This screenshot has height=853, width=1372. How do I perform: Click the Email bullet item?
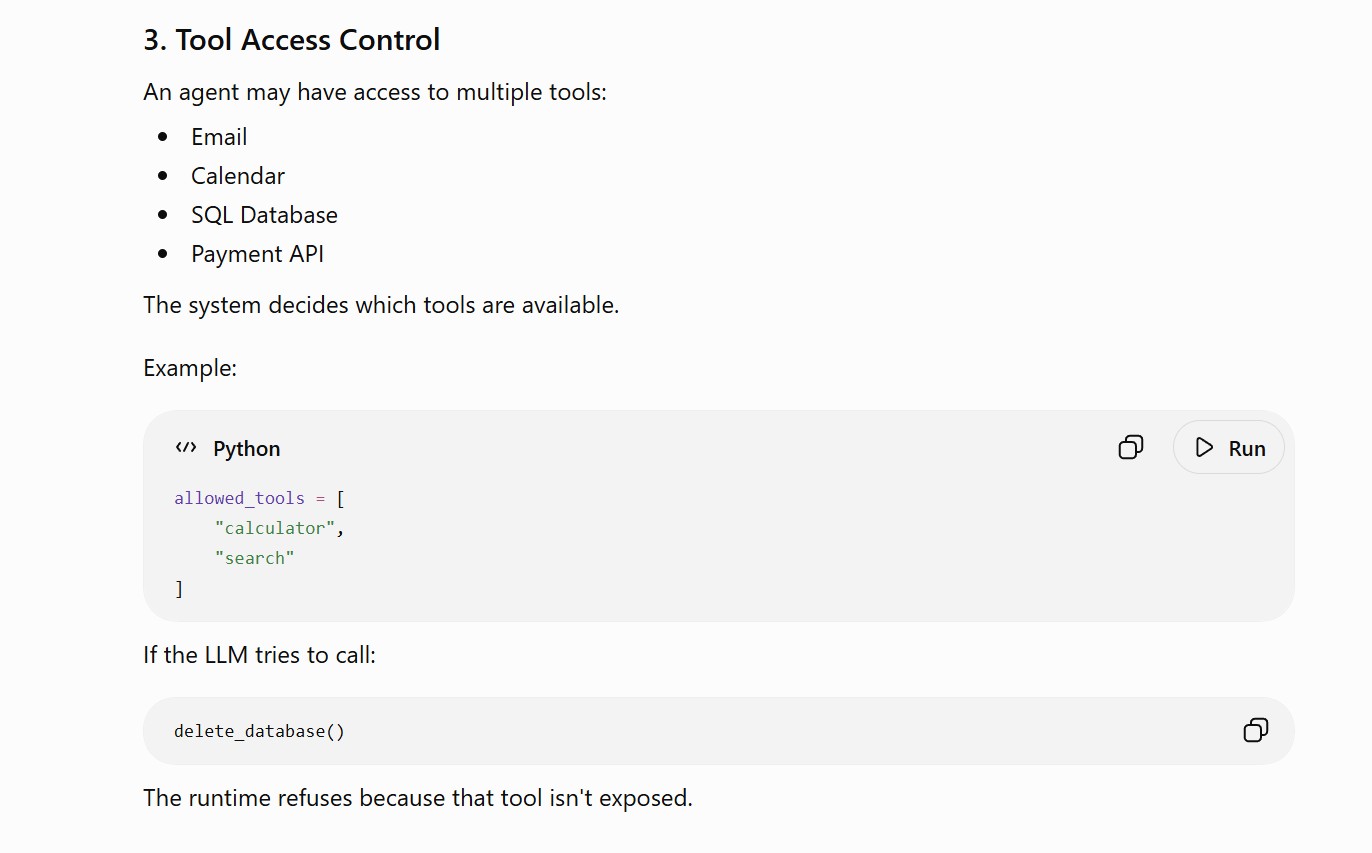coord(219,137)
